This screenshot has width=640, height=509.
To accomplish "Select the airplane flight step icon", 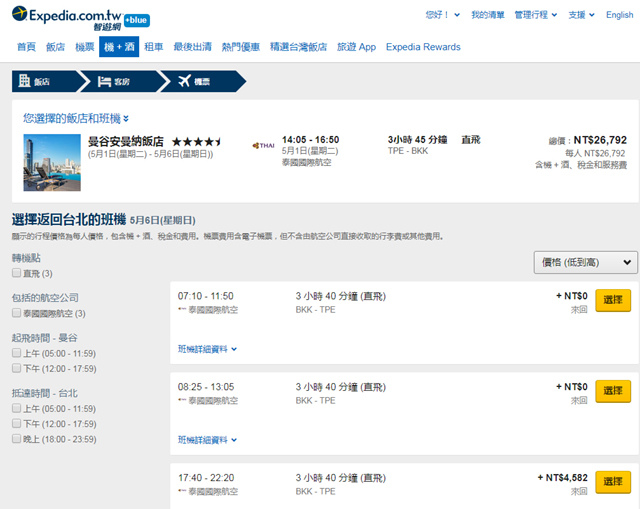I will (184, 81).
